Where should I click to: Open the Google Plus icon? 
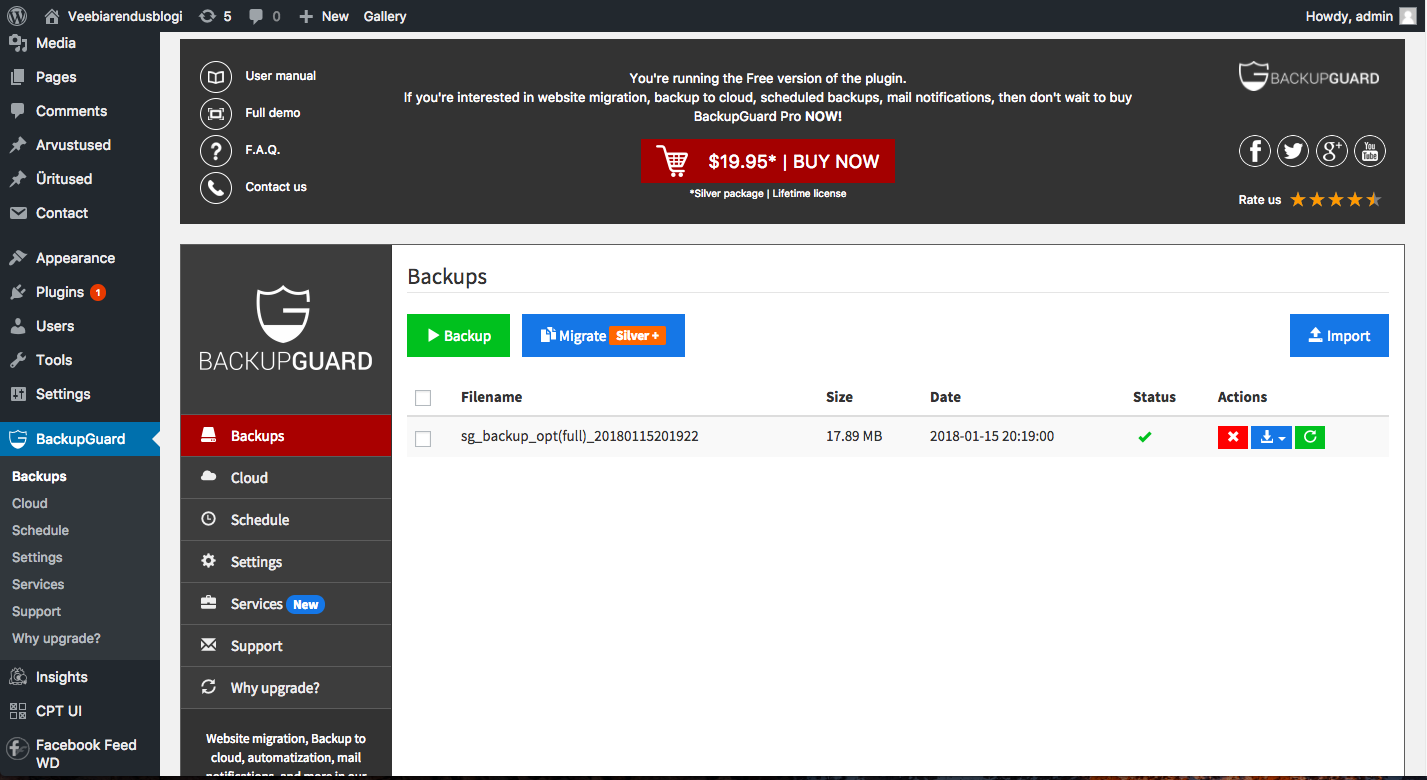click(1332, 151)
